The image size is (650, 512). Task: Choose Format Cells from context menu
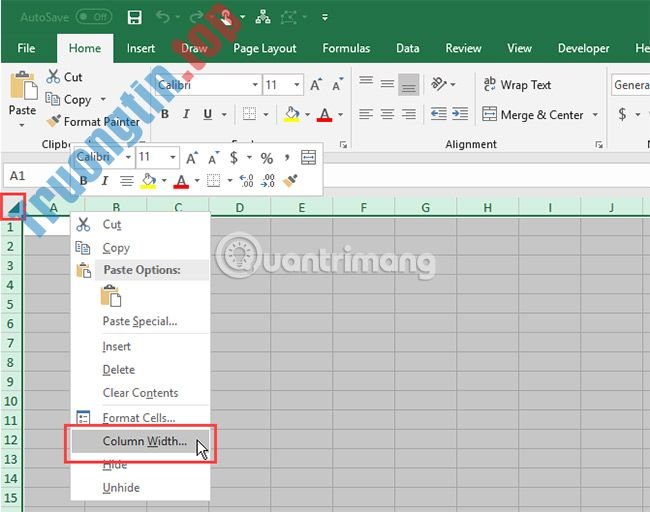click(141, 418)
